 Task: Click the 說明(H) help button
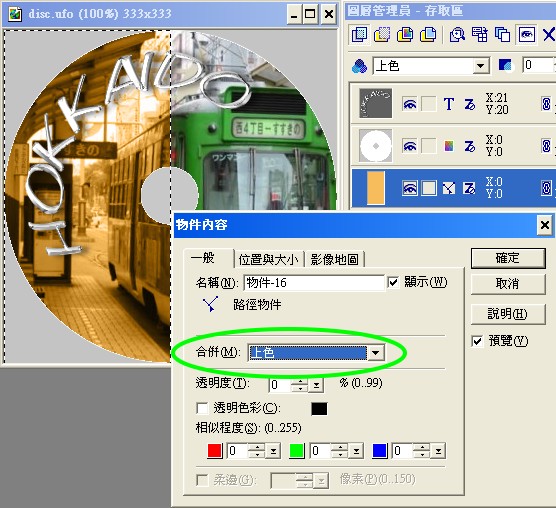508,314
